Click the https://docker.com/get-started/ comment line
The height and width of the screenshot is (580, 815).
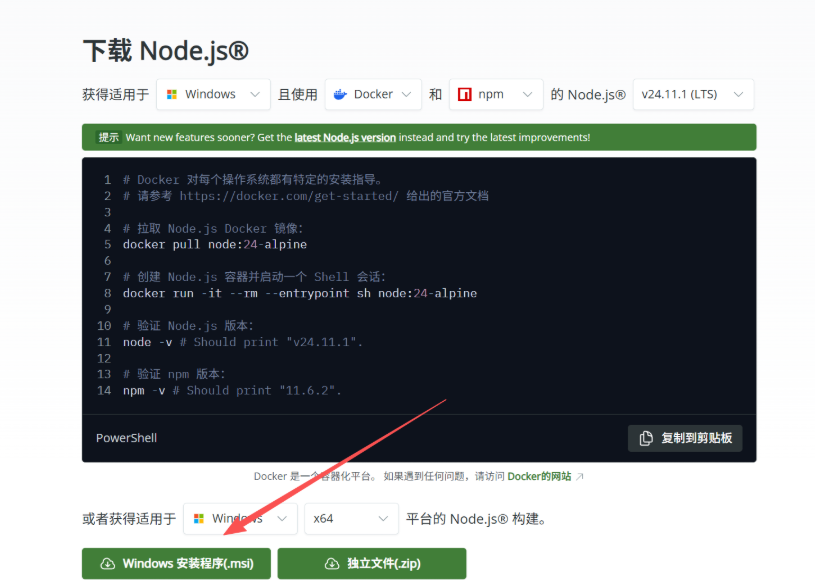(x=306, y=196)
